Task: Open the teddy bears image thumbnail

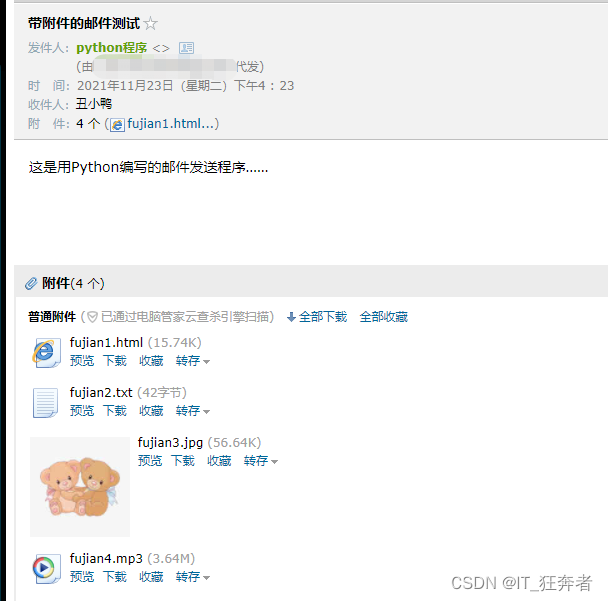Action: 80,487
